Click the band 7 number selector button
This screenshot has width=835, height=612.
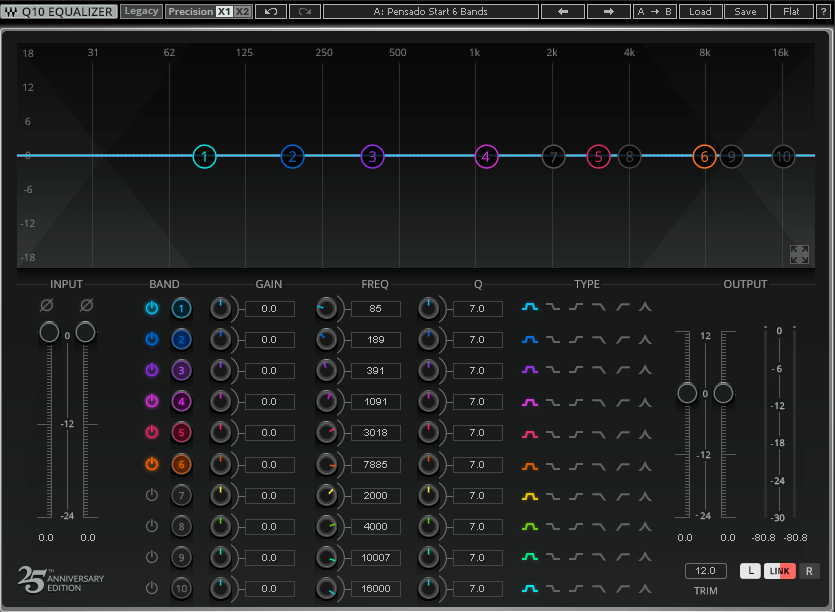click(x=181, y=496)
